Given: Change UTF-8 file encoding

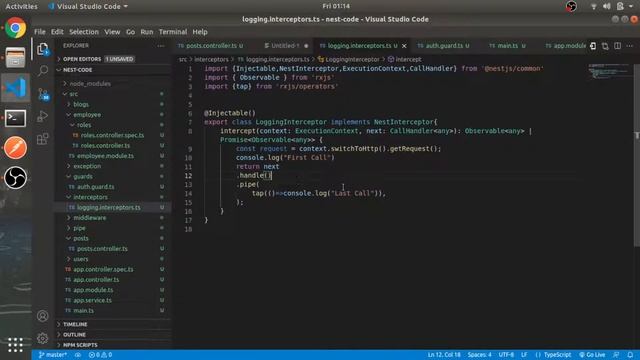Looking at the screenshot, I should click(x=506, y=355).
